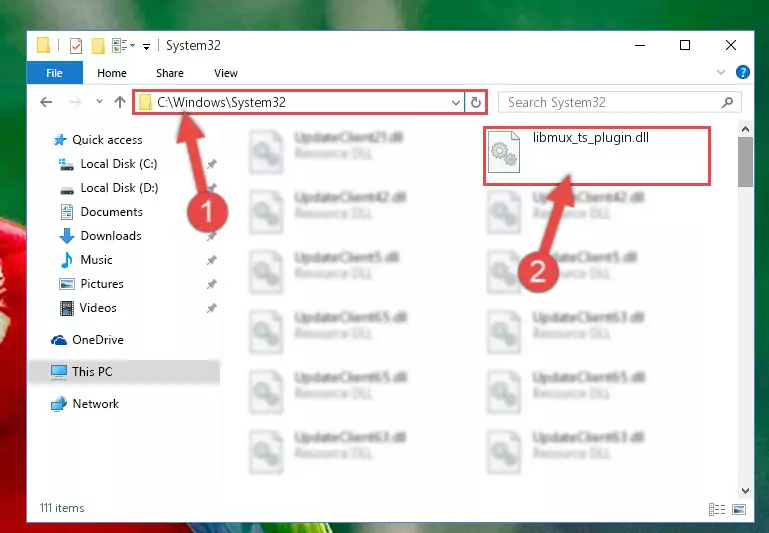
Task: Click the New Folder quick access icon
Action: tap(98, 46)
